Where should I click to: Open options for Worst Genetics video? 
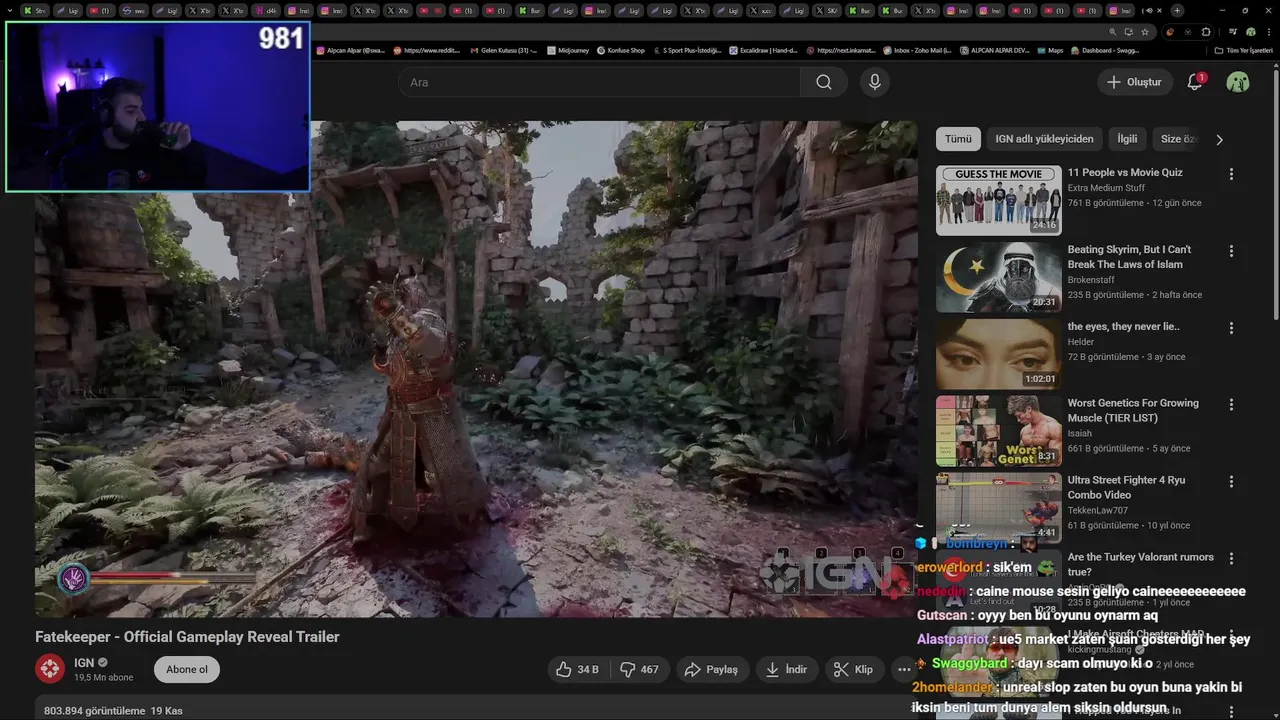pos(1231,405)
